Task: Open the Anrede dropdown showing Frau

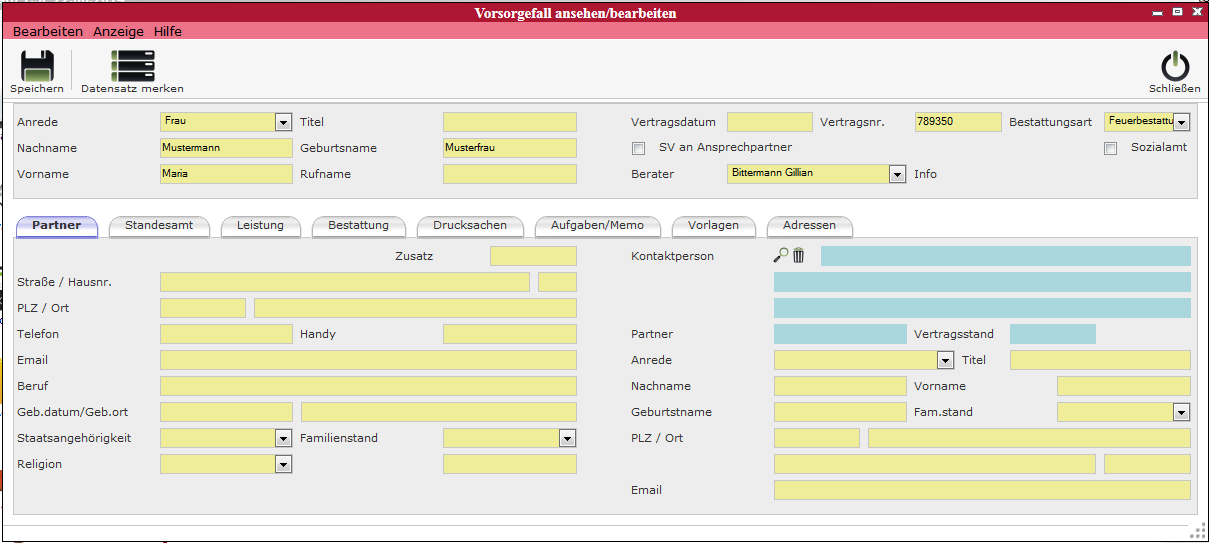Action: tap(283, 122)
